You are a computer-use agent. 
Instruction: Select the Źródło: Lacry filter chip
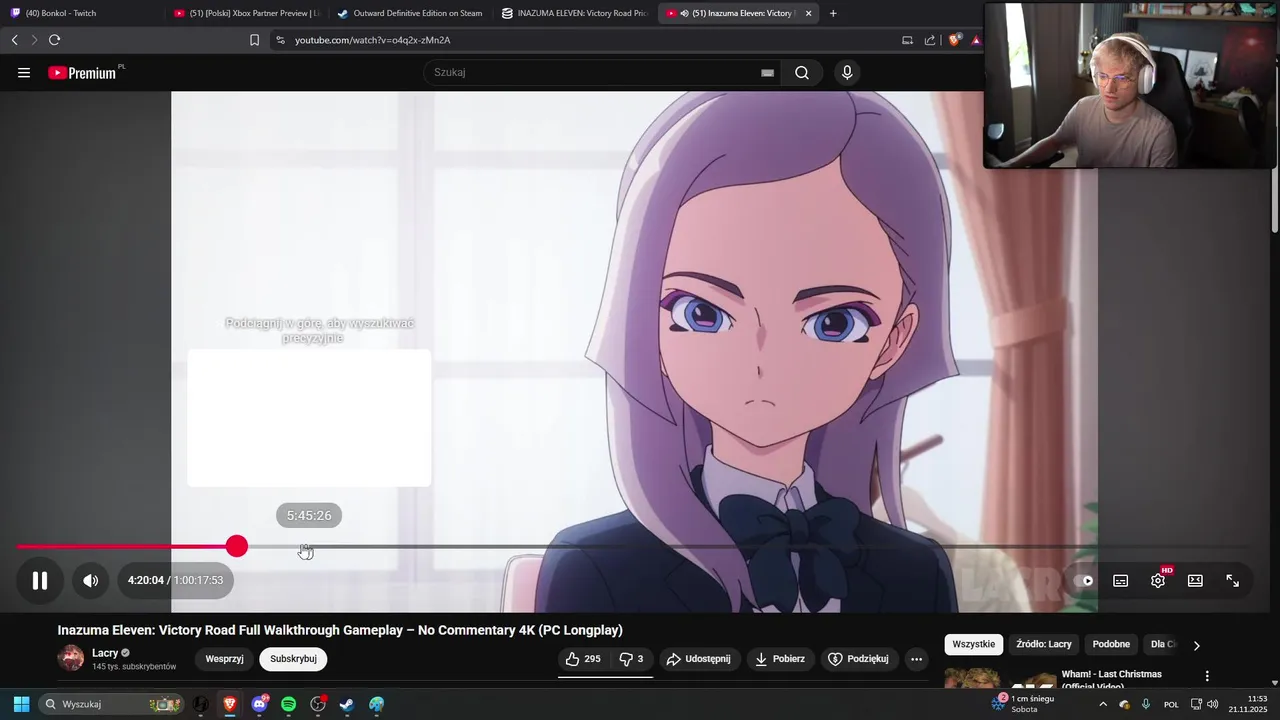click(x=1044, y=644)
